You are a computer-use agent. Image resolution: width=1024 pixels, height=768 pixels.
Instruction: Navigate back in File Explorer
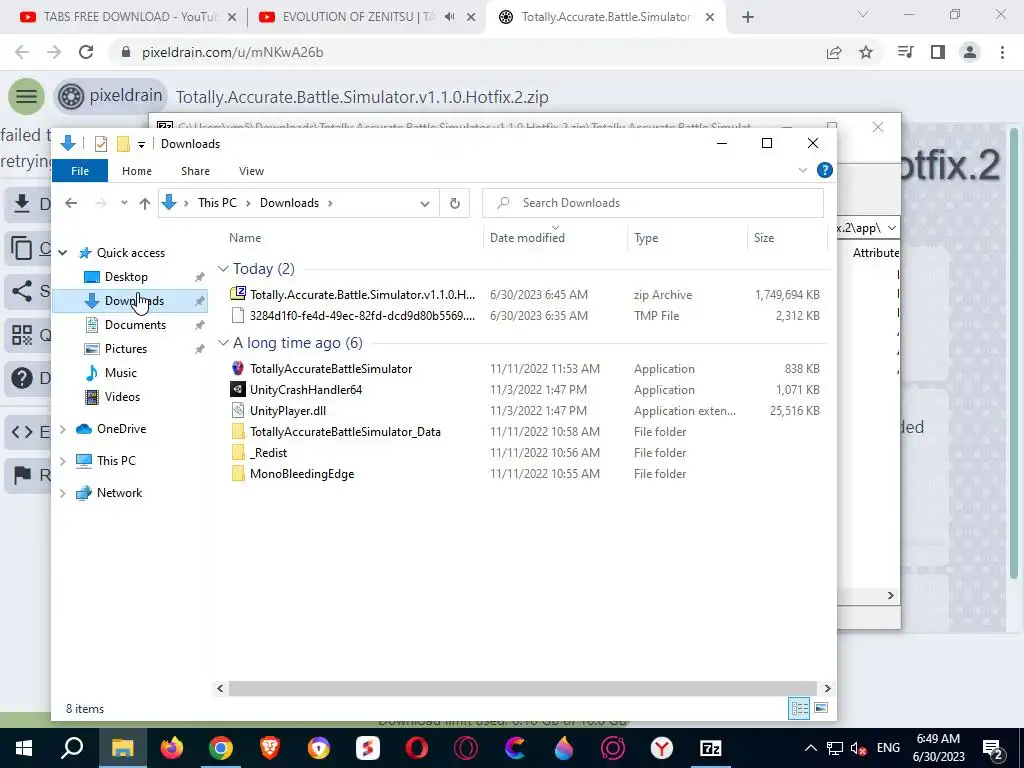tap(71, 203)
